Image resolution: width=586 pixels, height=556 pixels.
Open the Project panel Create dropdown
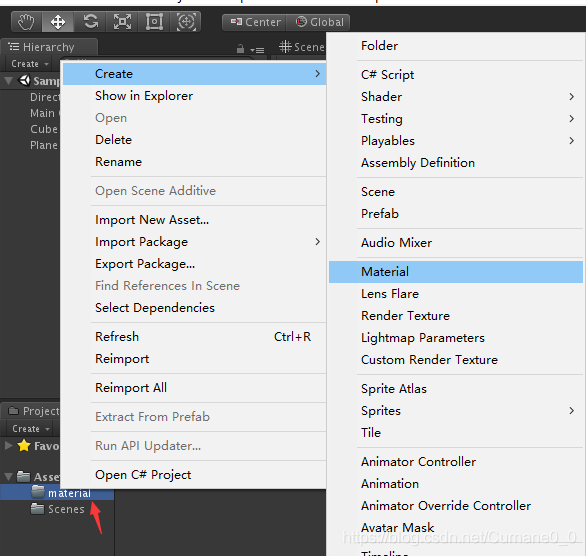tap(31, 429)
